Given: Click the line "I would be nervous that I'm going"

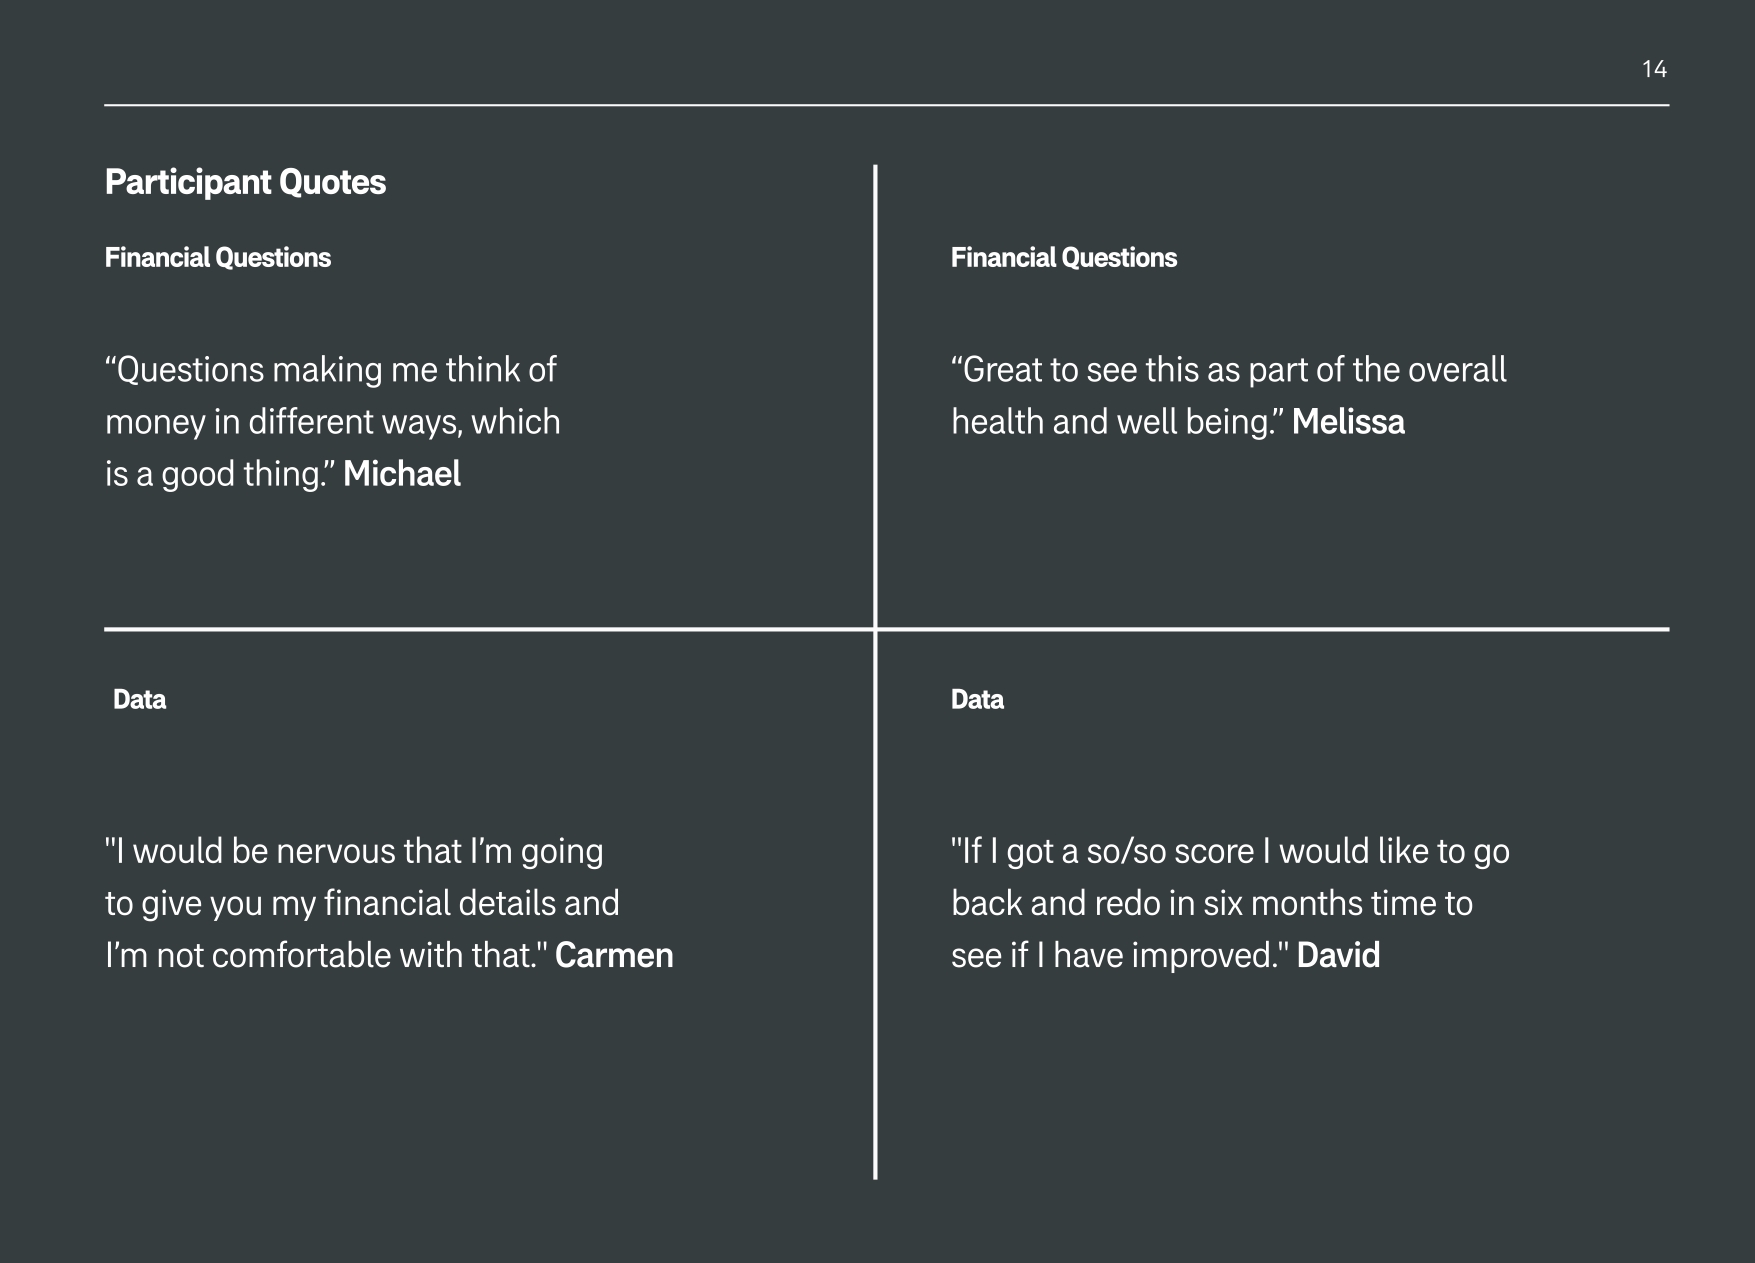Looking at the screenshot, I should [354, 852].
